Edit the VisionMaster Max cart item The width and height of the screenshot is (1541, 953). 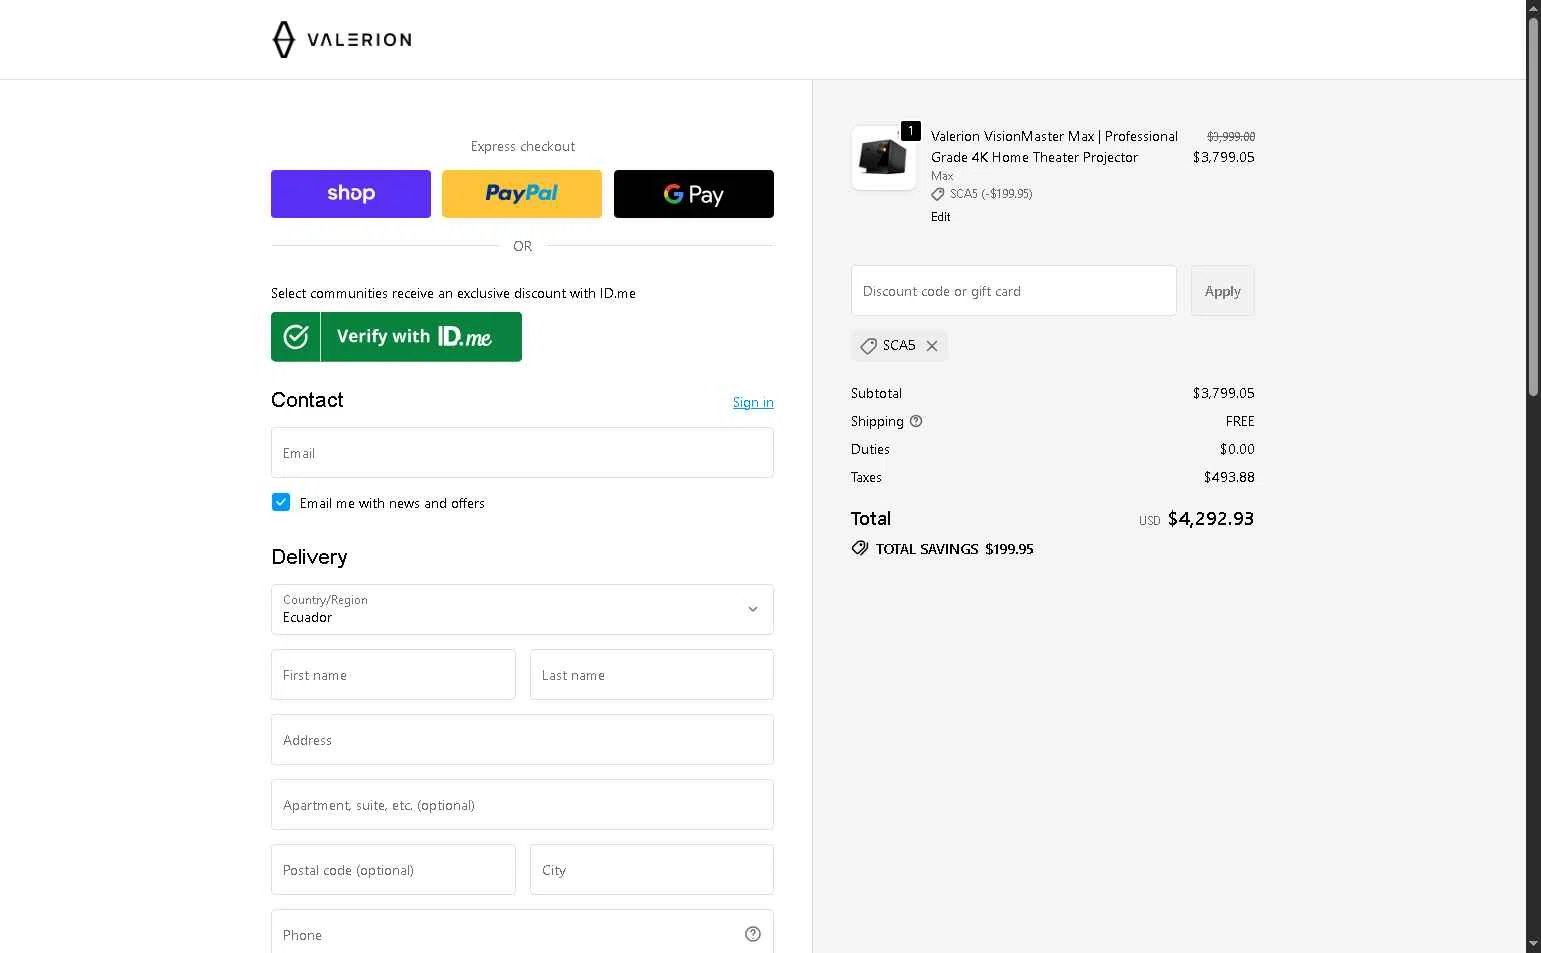click(941, 217)
